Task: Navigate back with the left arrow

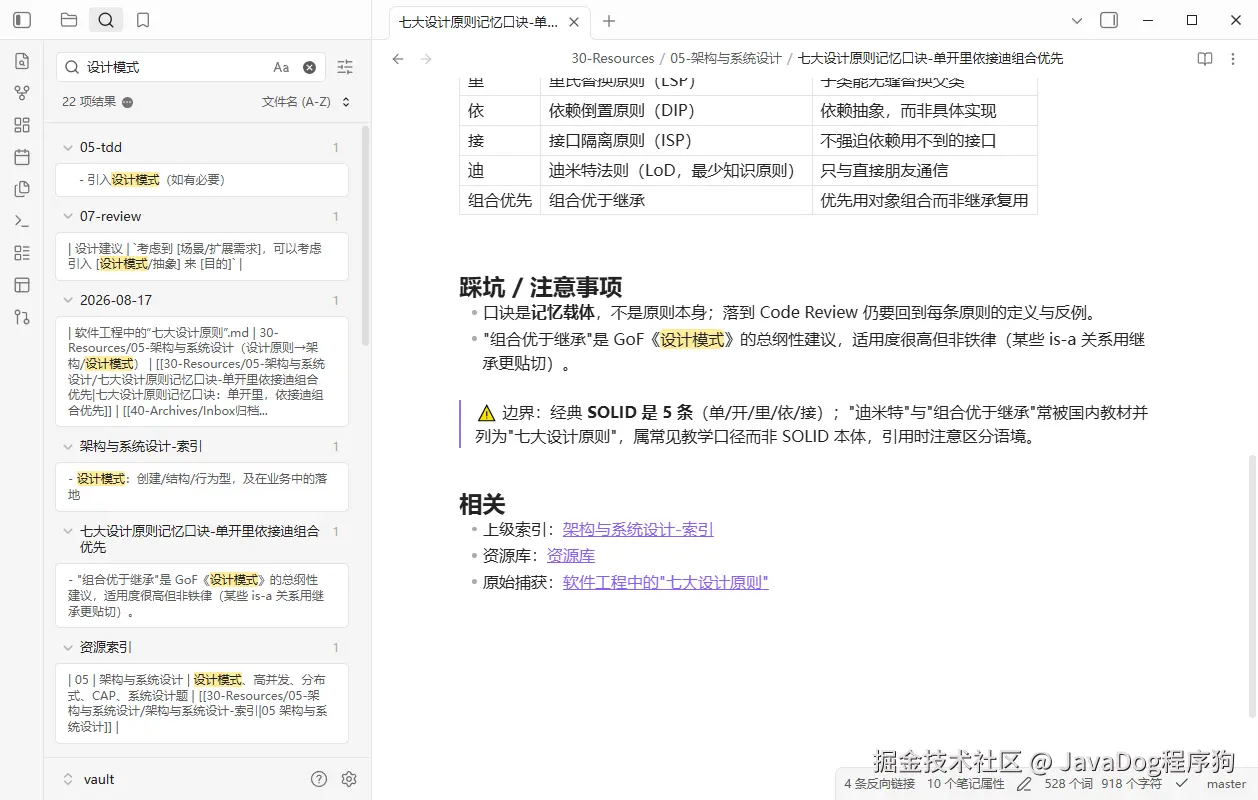Action: [398, 59]
